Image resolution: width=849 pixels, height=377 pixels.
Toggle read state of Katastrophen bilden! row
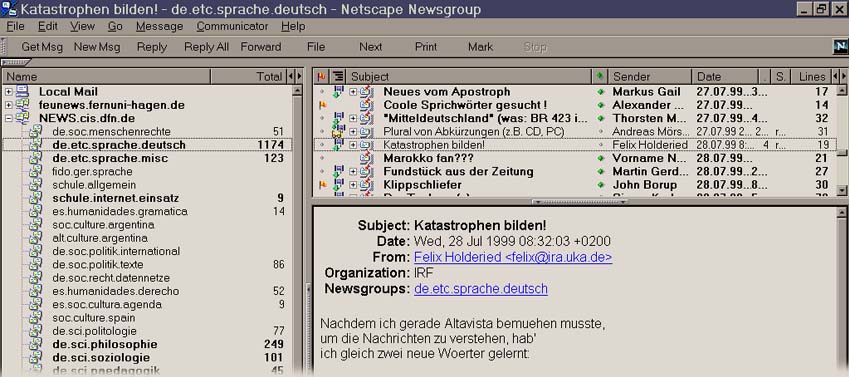pos(600,145)
